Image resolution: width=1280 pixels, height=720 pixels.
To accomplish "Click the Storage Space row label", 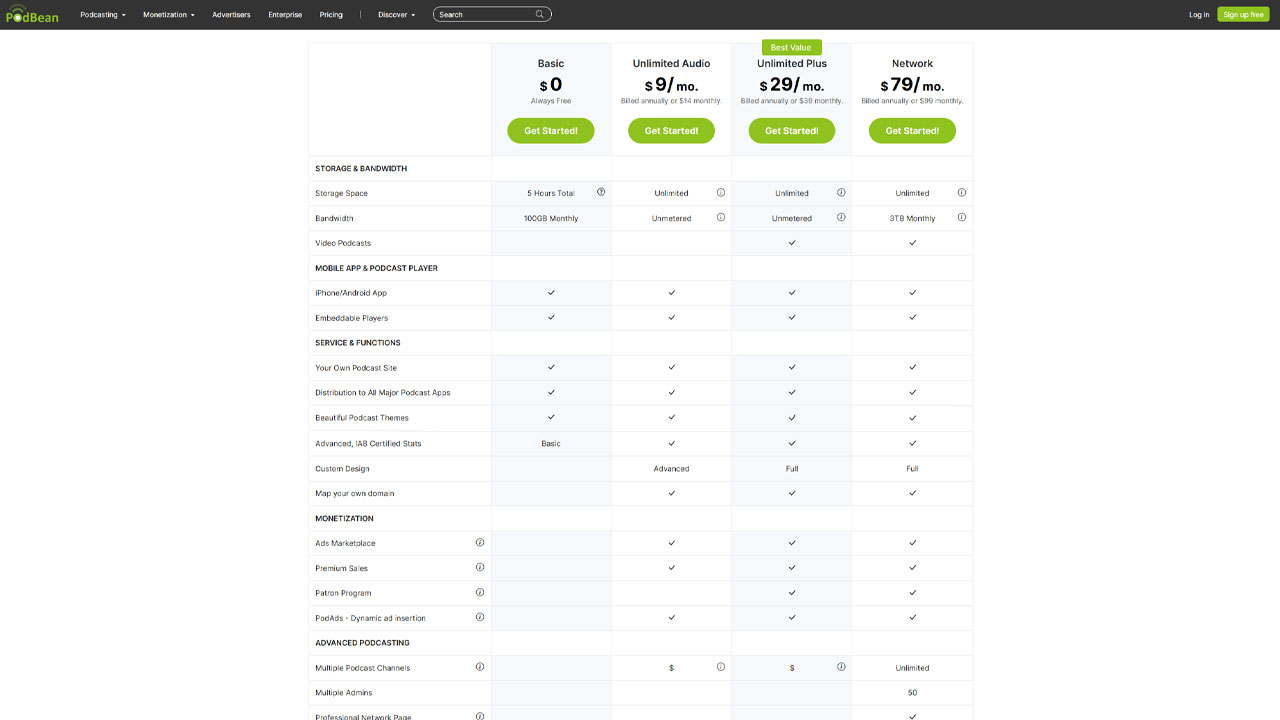I will [x=341, y=193].
